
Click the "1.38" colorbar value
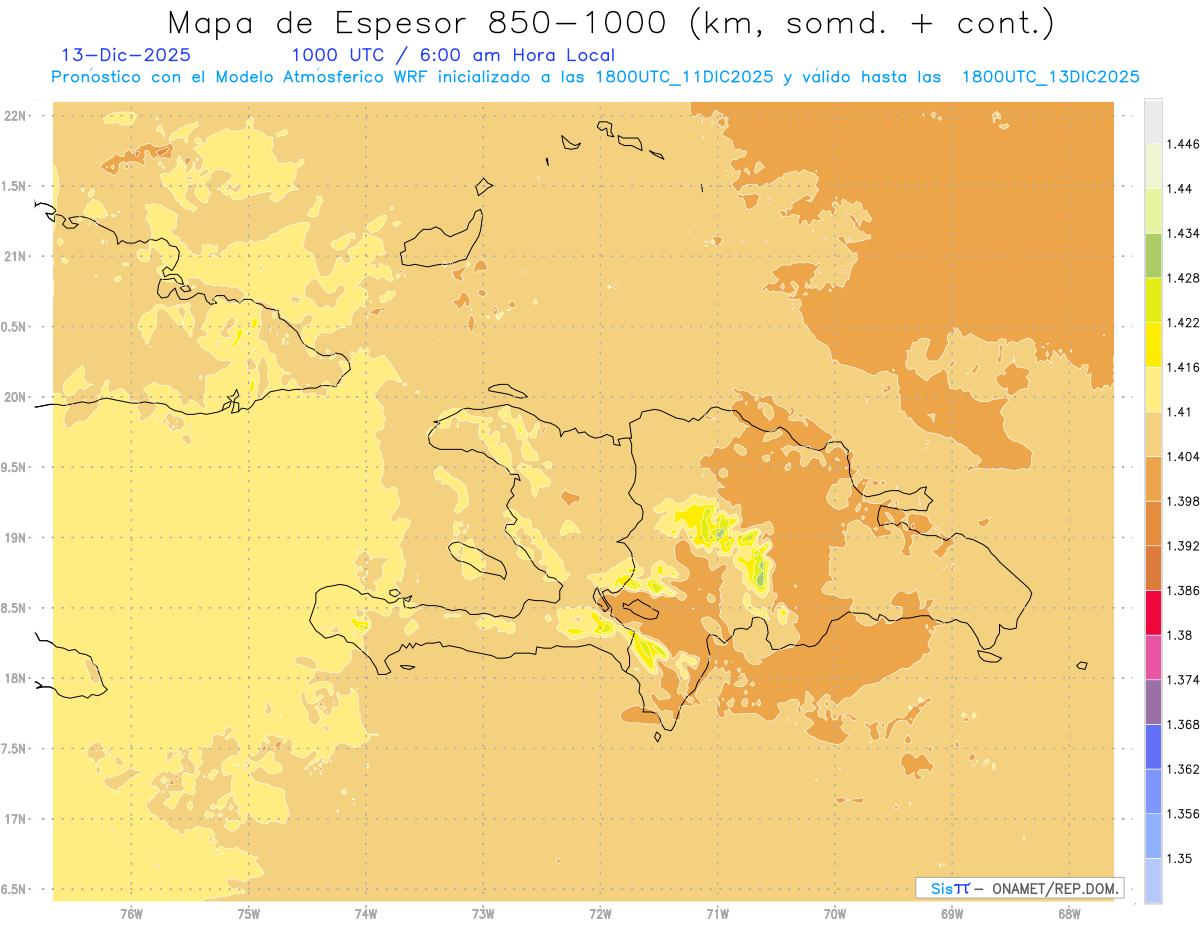click(x=1180, y=635)
